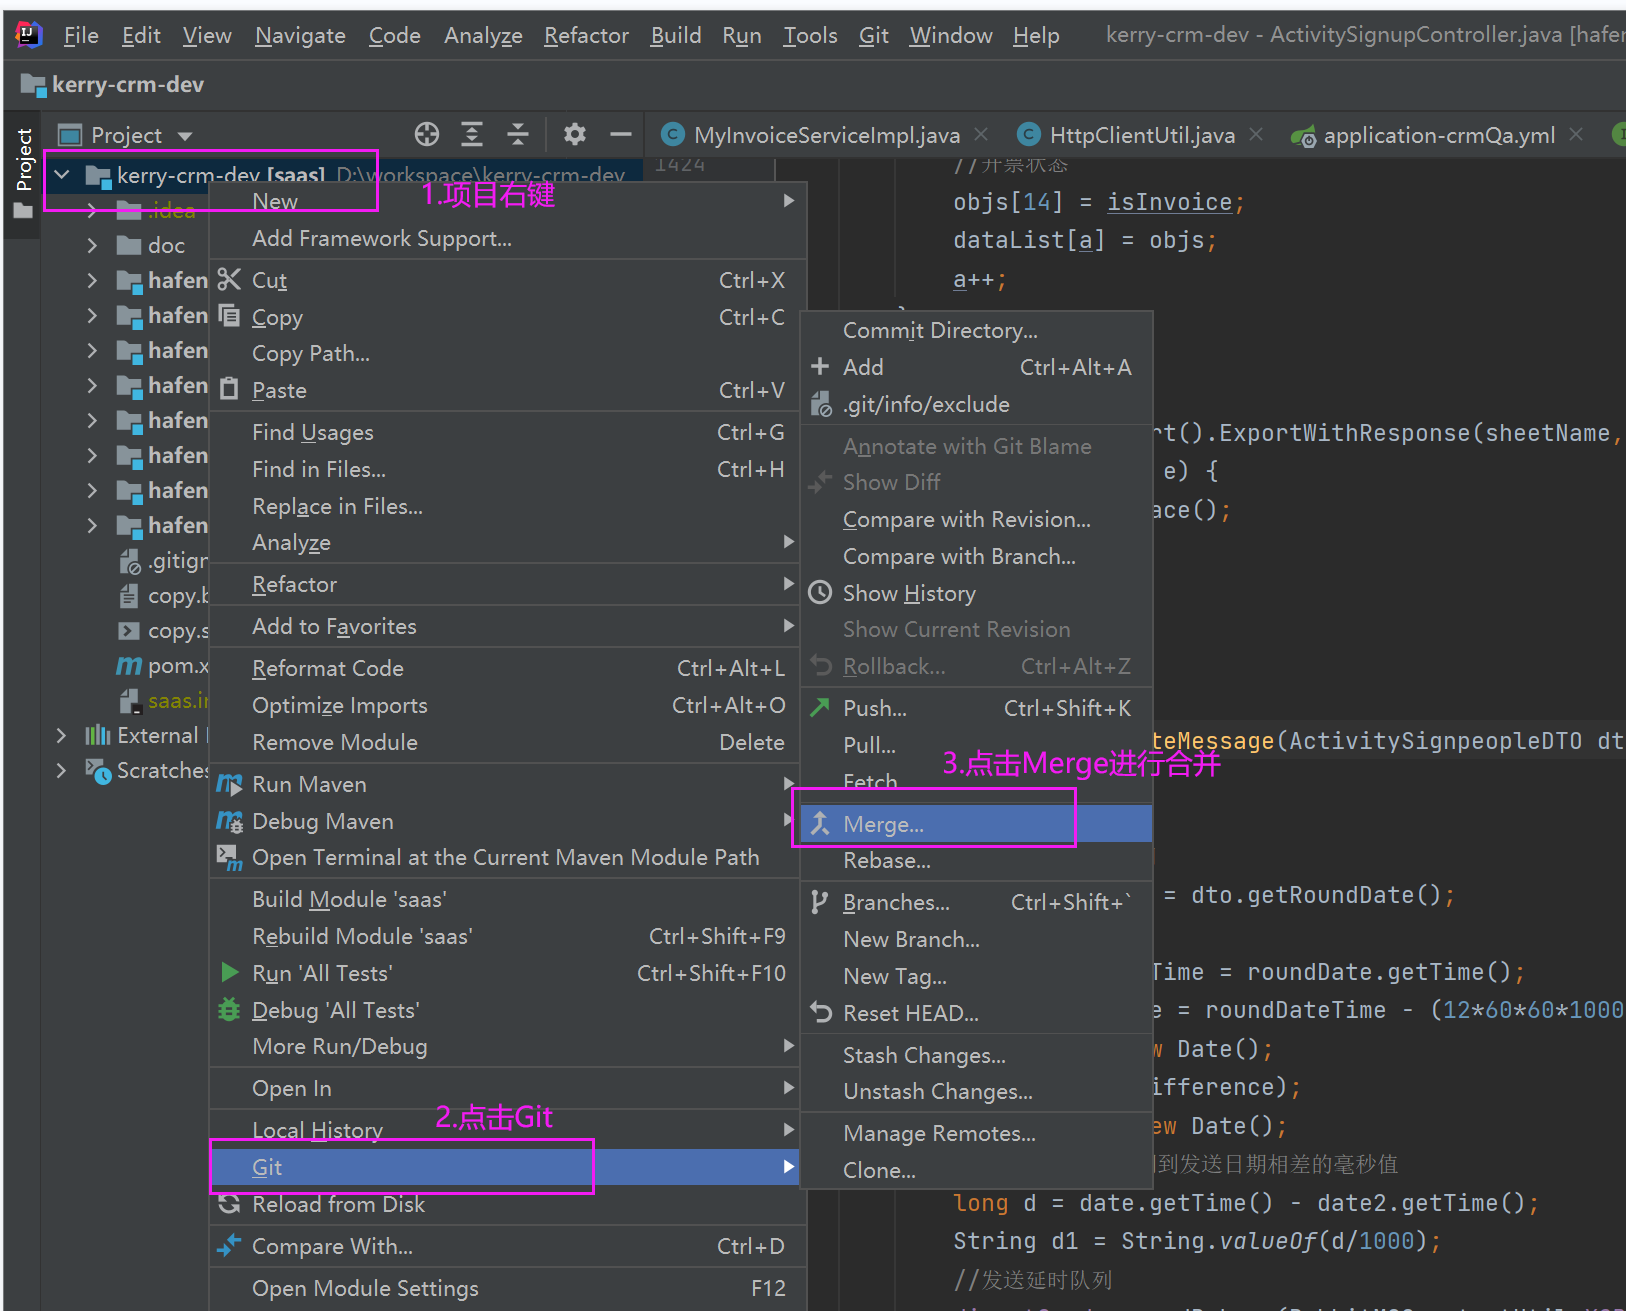
Task: Click the green run triangle for 'All Tests'
Action: (x=229, y=972)
